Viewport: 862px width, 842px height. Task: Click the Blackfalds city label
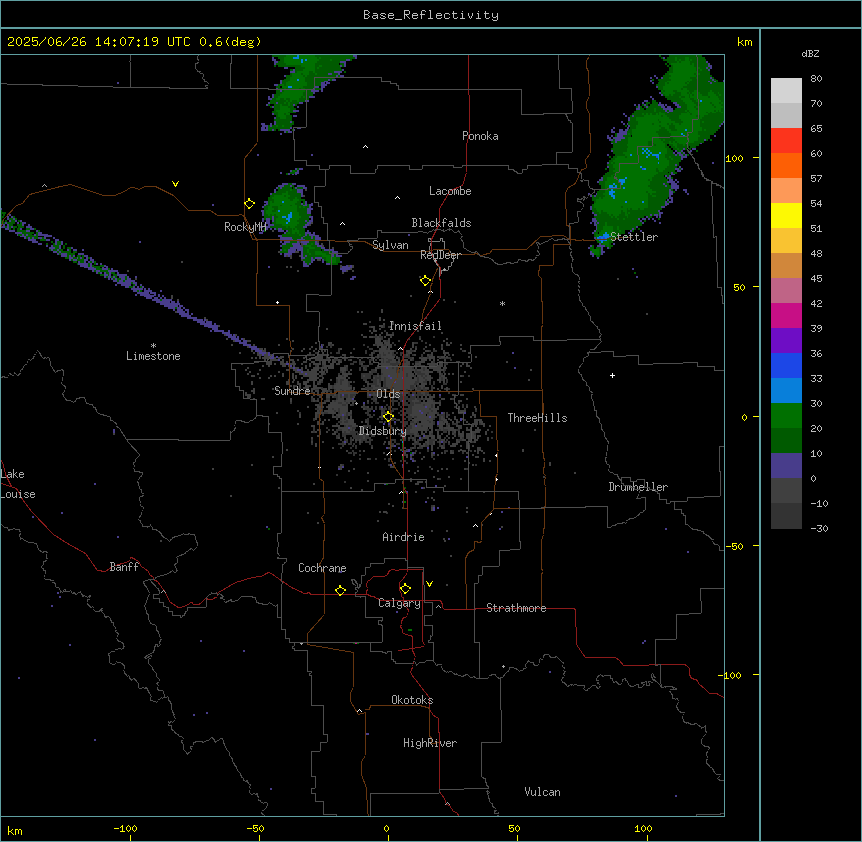[x=441, y=223]
